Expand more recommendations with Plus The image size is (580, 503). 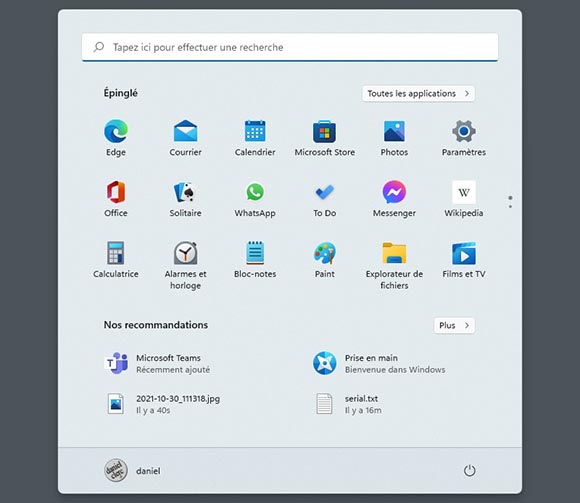coord(454,325)
